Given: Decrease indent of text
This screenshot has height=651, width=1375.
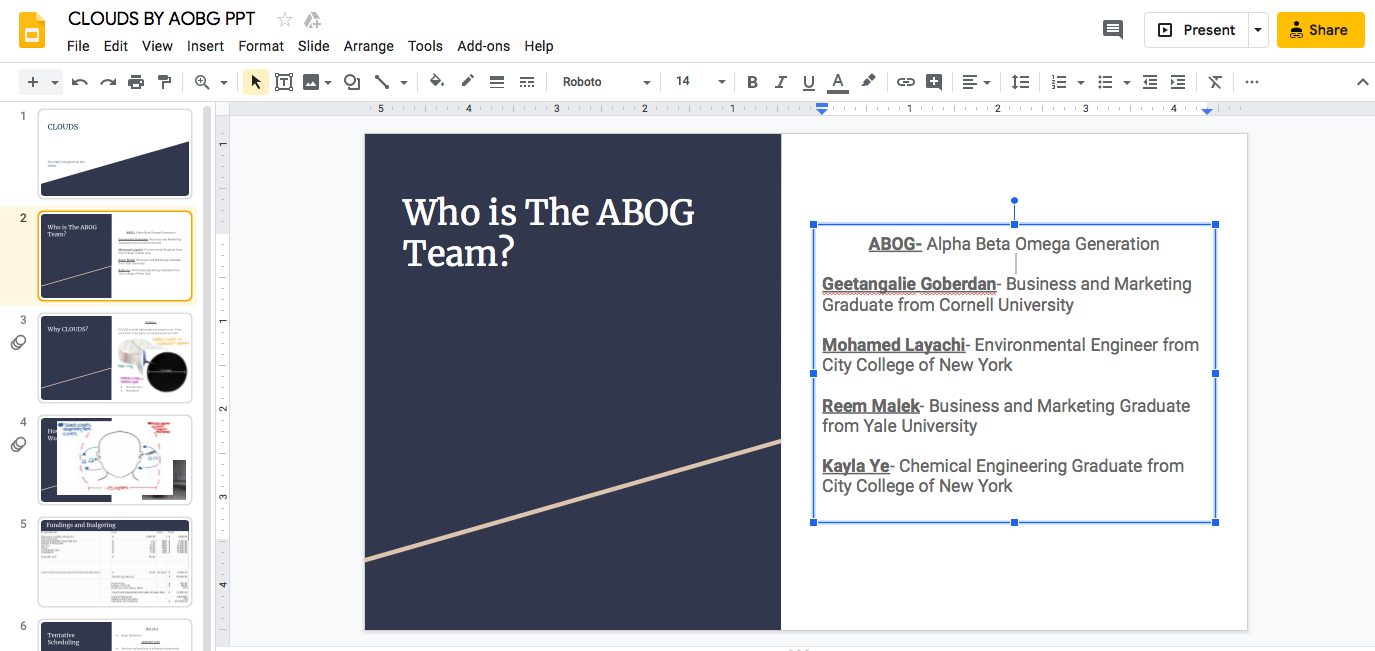Looking at the screenshot, I should pos(1150,82).
